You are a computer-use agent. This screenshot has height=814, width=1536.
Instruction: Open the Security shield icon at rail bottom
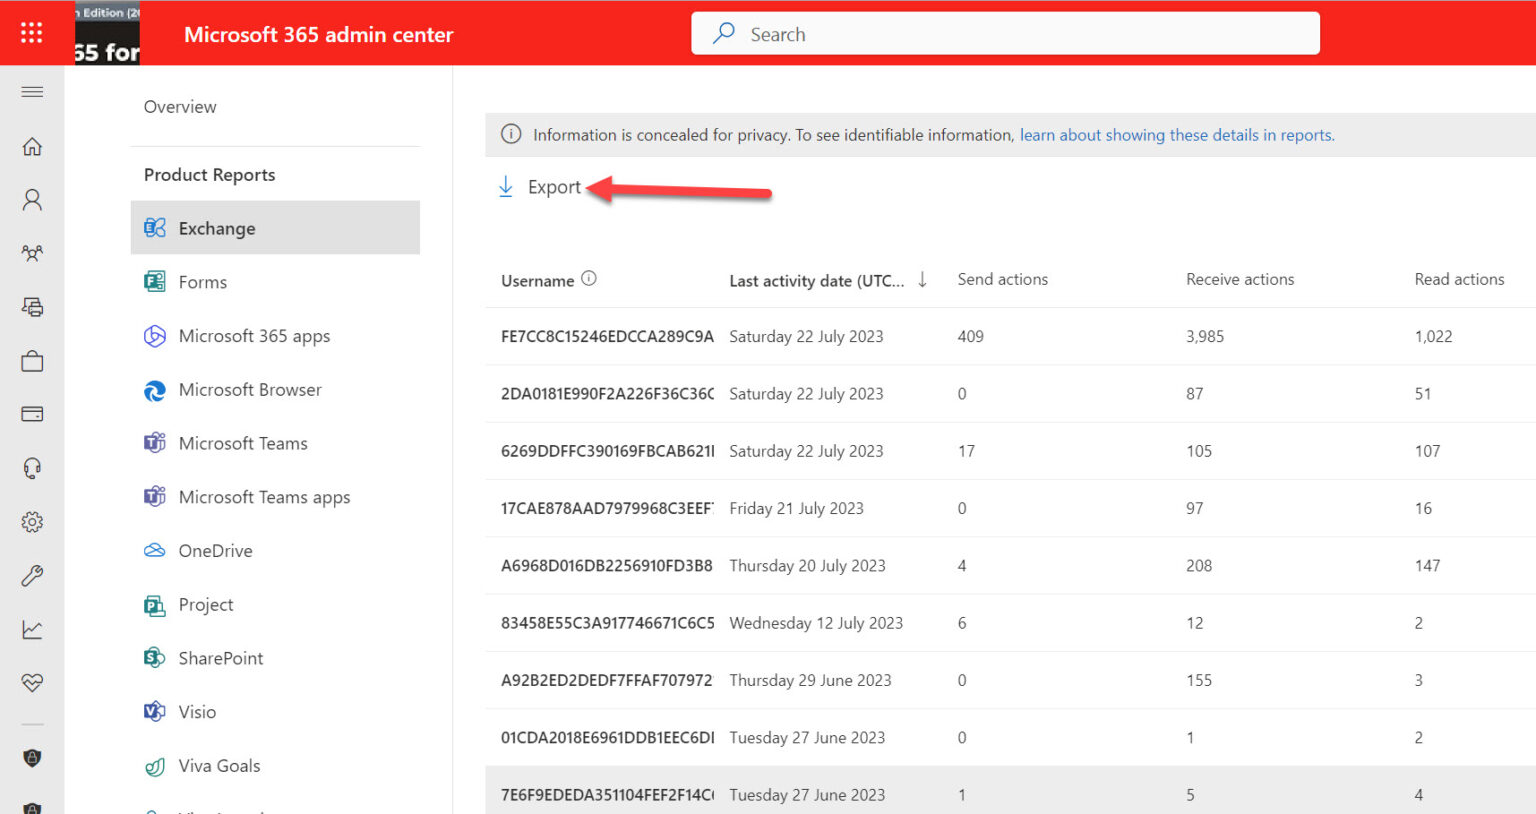point(31,758)
